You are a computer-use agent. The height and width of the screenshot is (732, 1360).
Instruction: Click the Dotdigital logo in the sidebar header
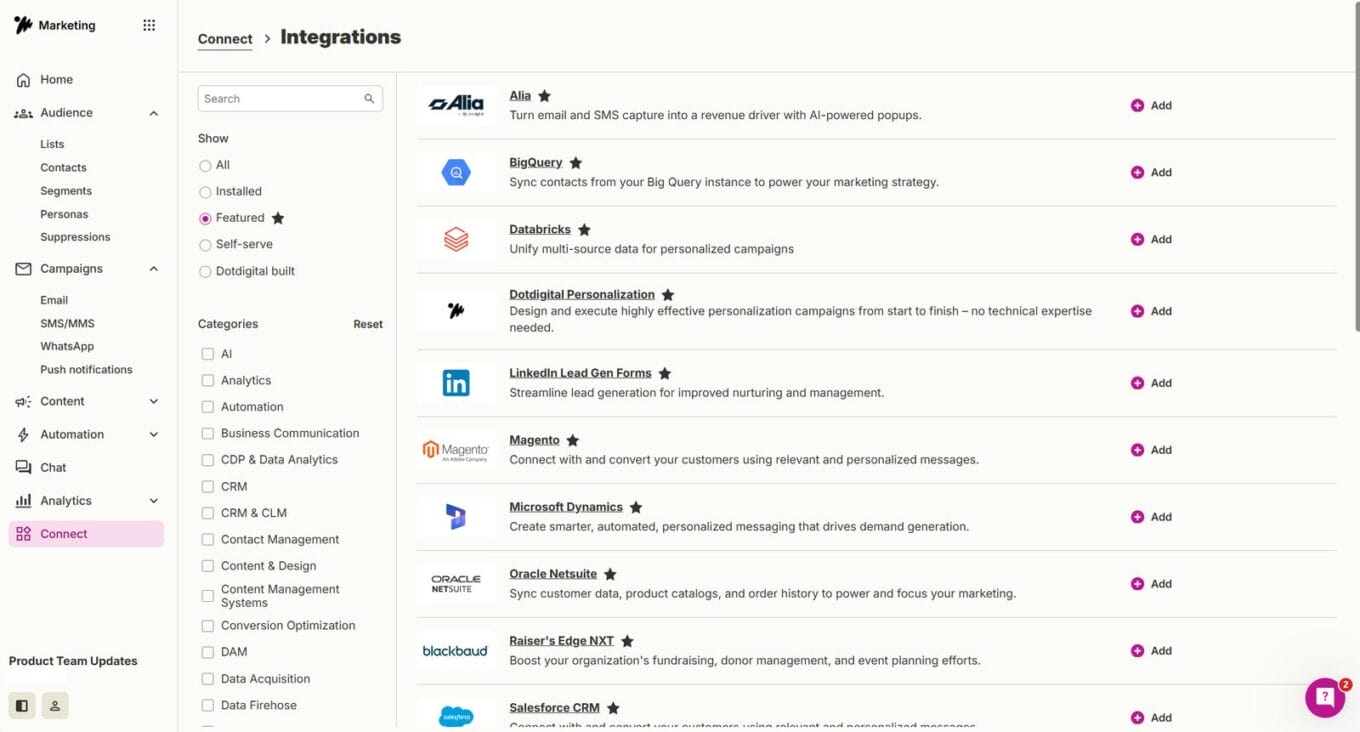click(x=23, y=25)
